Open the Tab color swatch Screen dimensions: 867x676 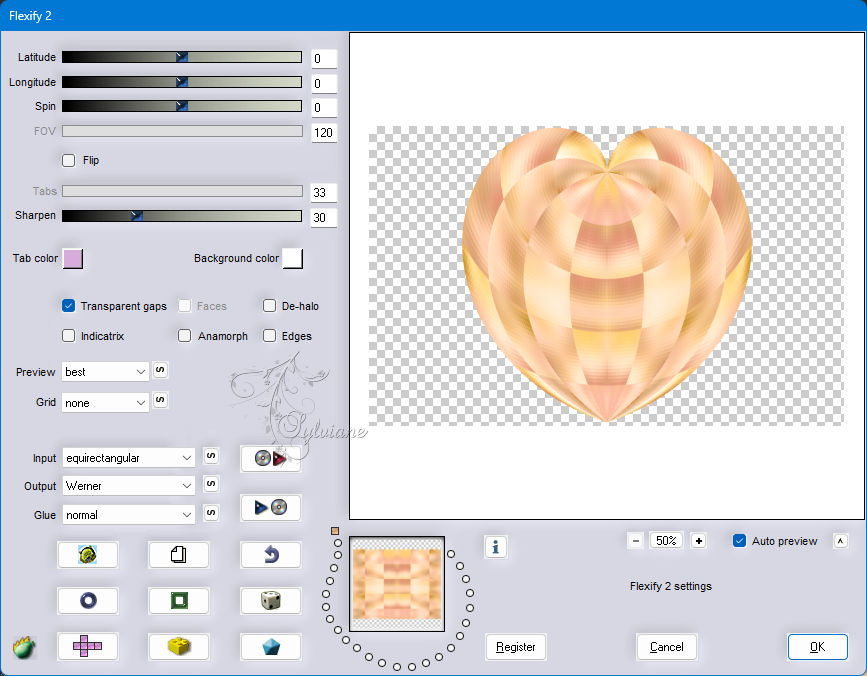click(x=73, y=258)
